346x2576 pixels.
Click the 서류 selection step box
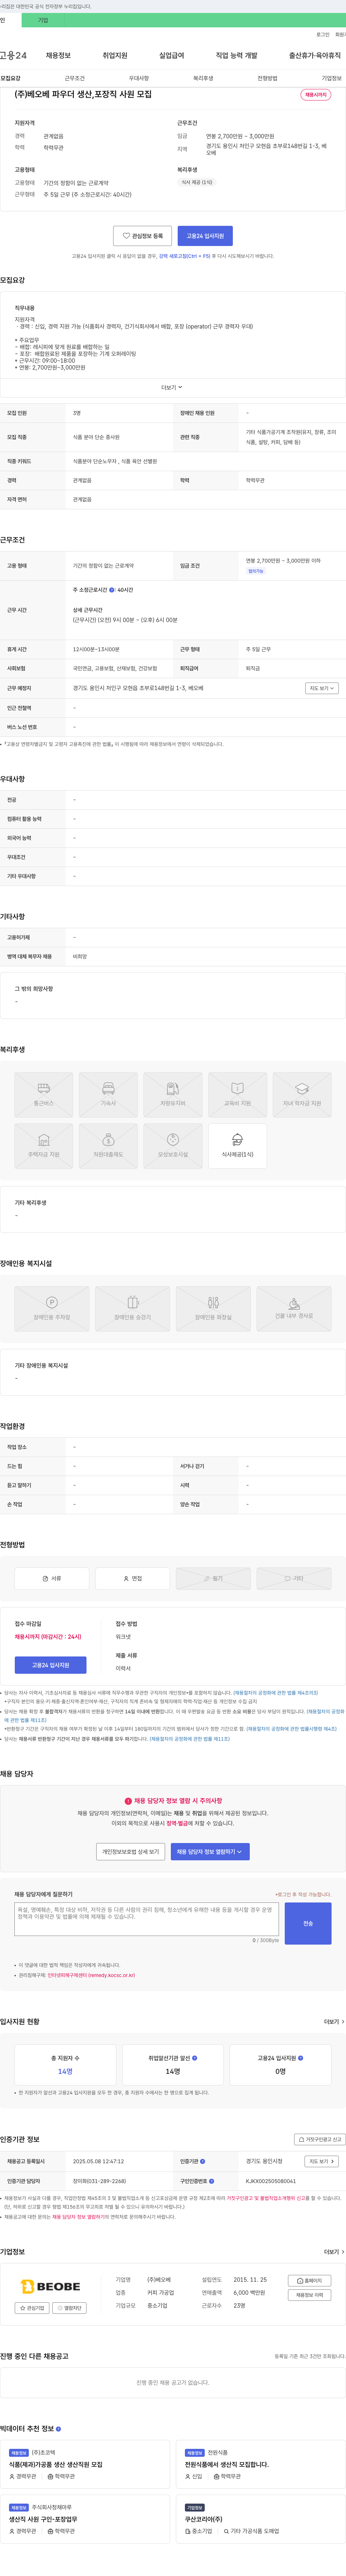(52, 1579)
